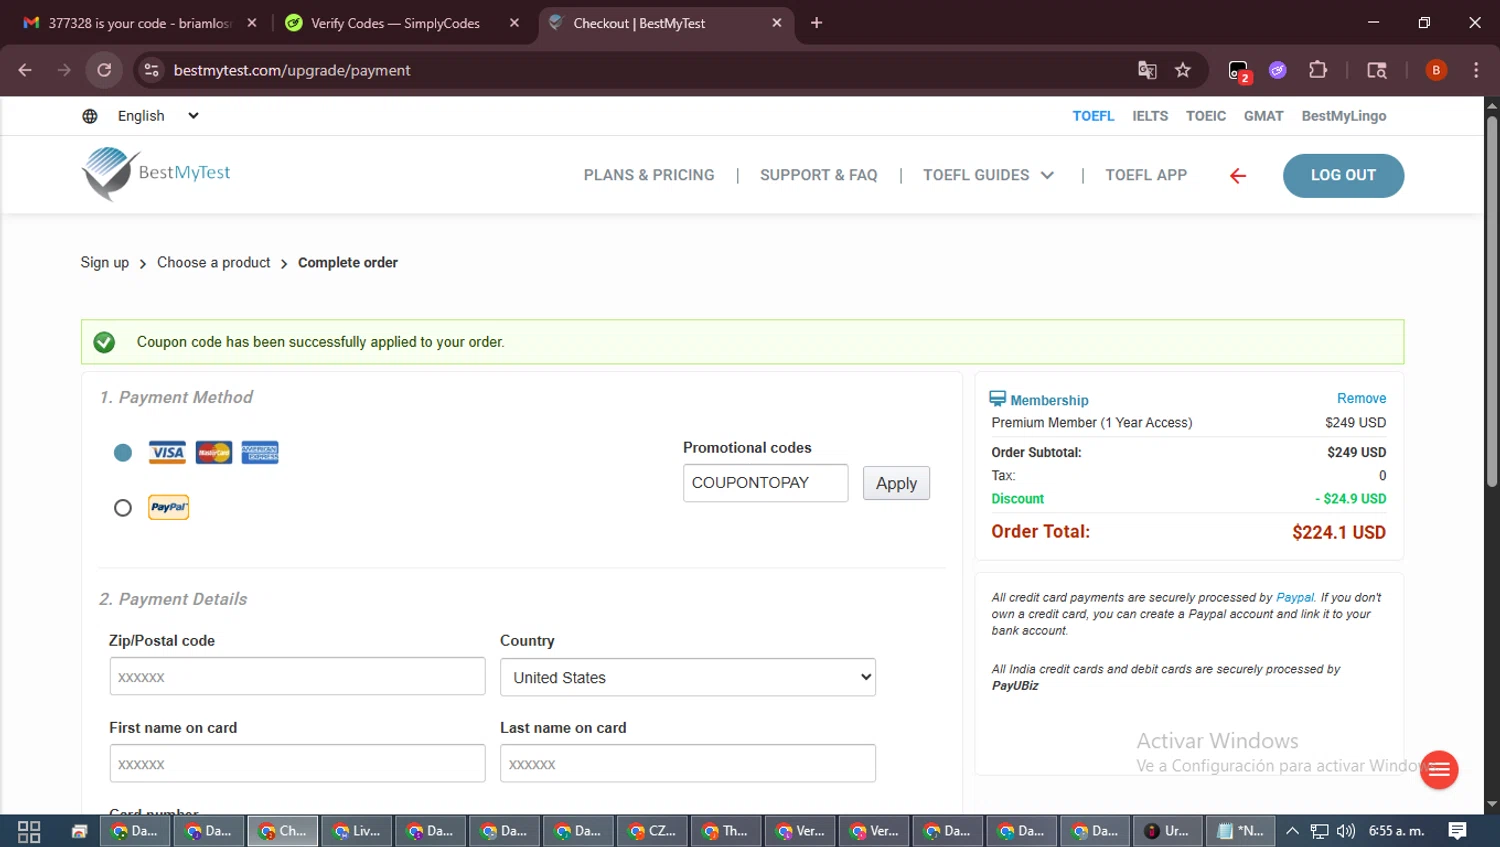Image resolution: width=1500 pixels, height=847 pixels.
Task: Click the Sign up breadcrumb
Action: (105, 262)
